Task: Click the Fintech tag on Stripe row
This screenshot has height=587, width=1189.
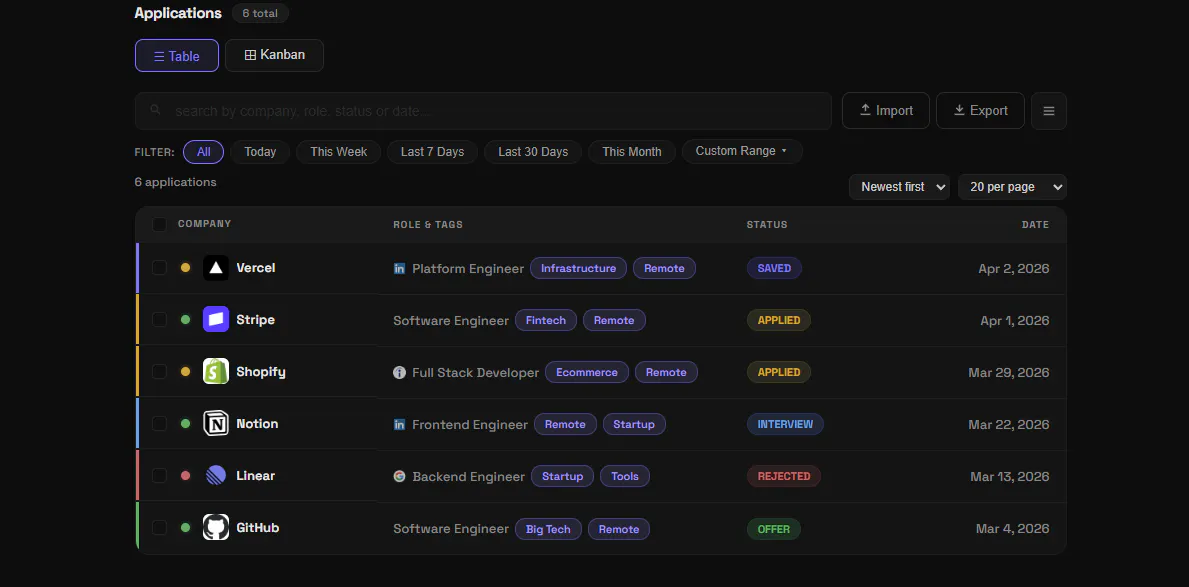Action: coord(546,320)
